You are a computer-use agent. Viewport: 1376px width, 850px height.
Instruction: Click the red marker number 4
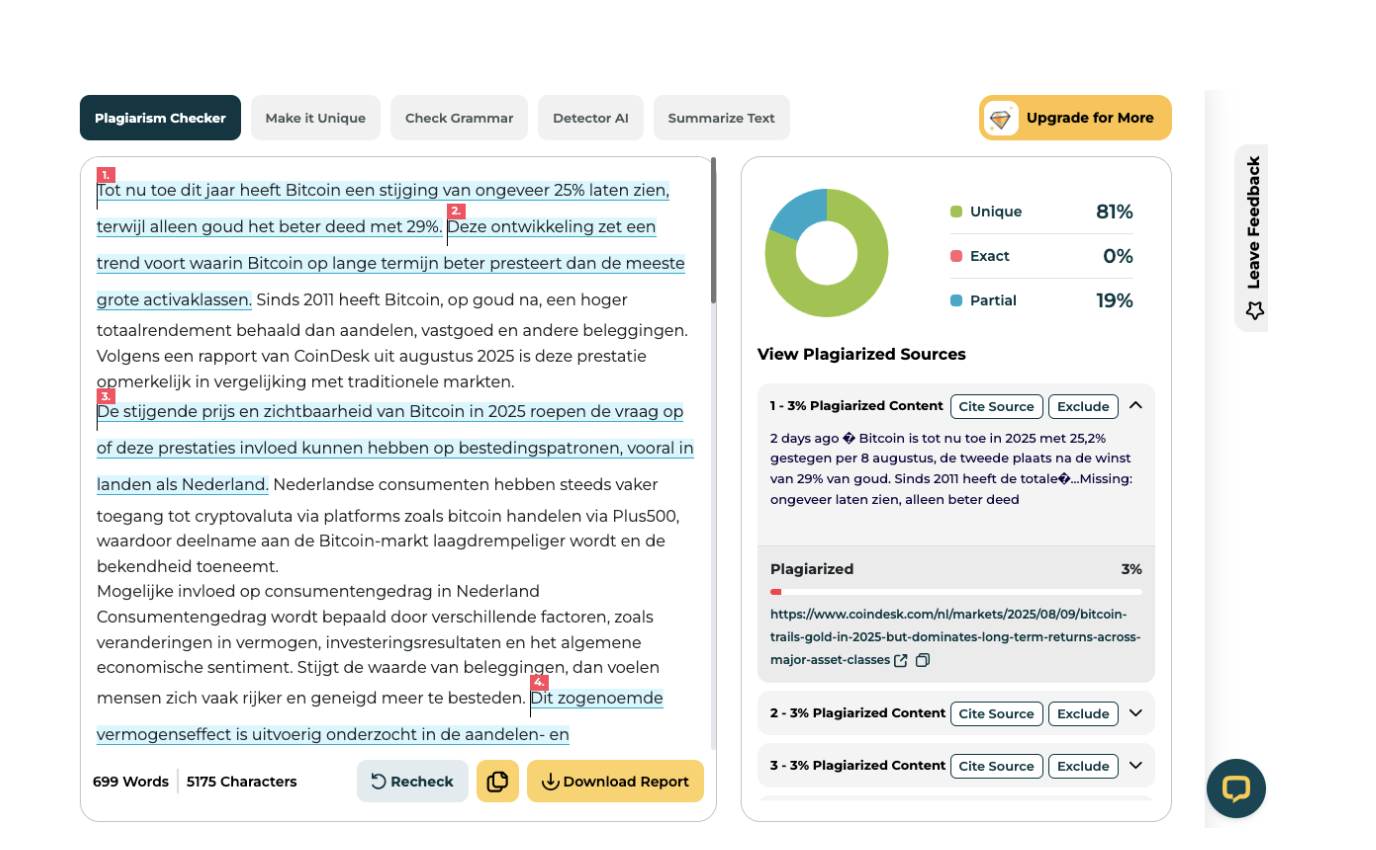[539, 682]
